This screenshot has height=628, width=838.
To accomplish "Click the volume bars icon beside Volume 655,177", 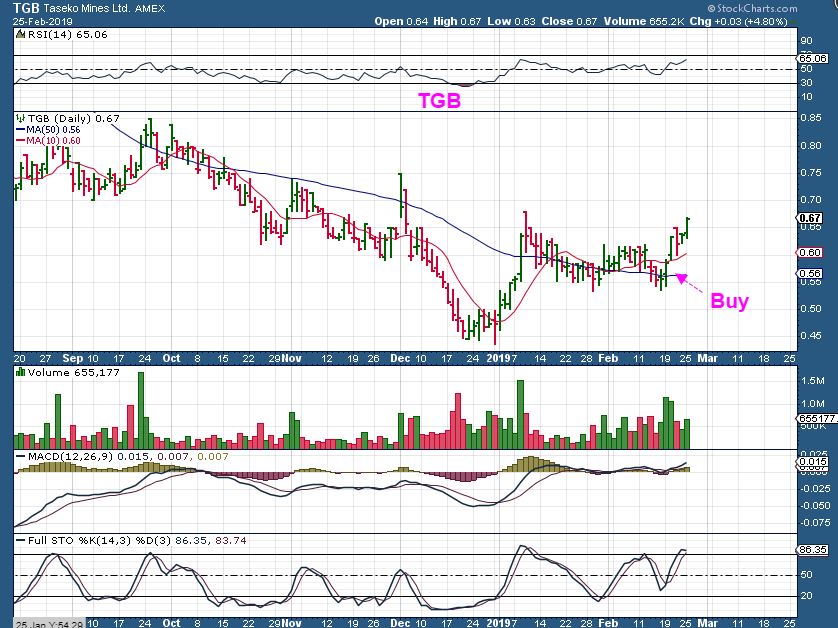I will pyautogui.click(x=20, y=372).
